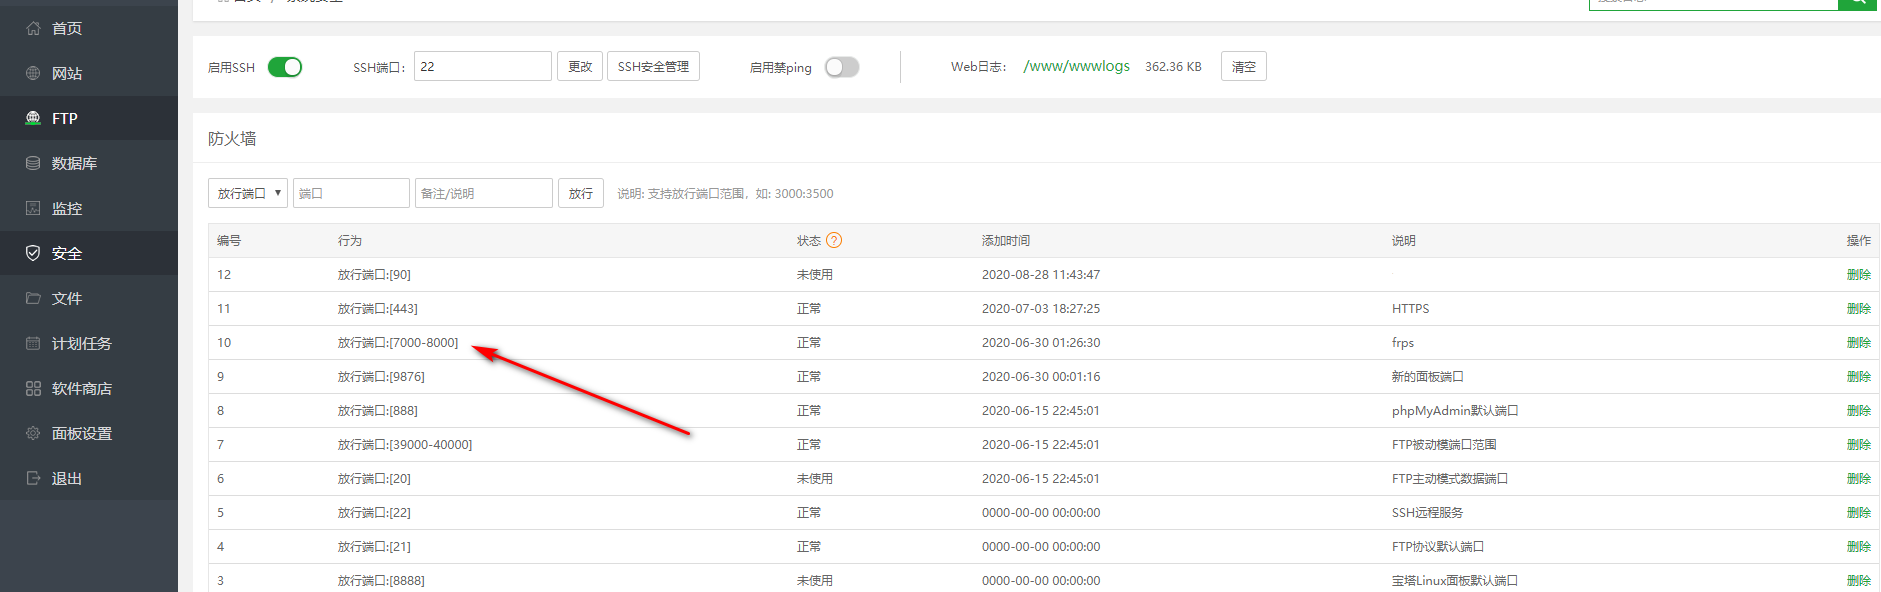Delete the frps [7000-8000] rule
1881x592 pixels.
point(1859,342)
